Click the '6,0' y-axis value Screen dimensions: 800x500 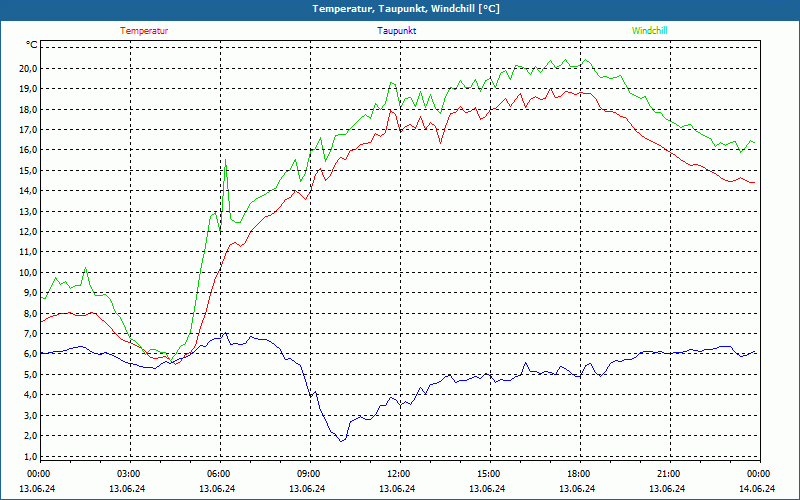tap(31, 354)
